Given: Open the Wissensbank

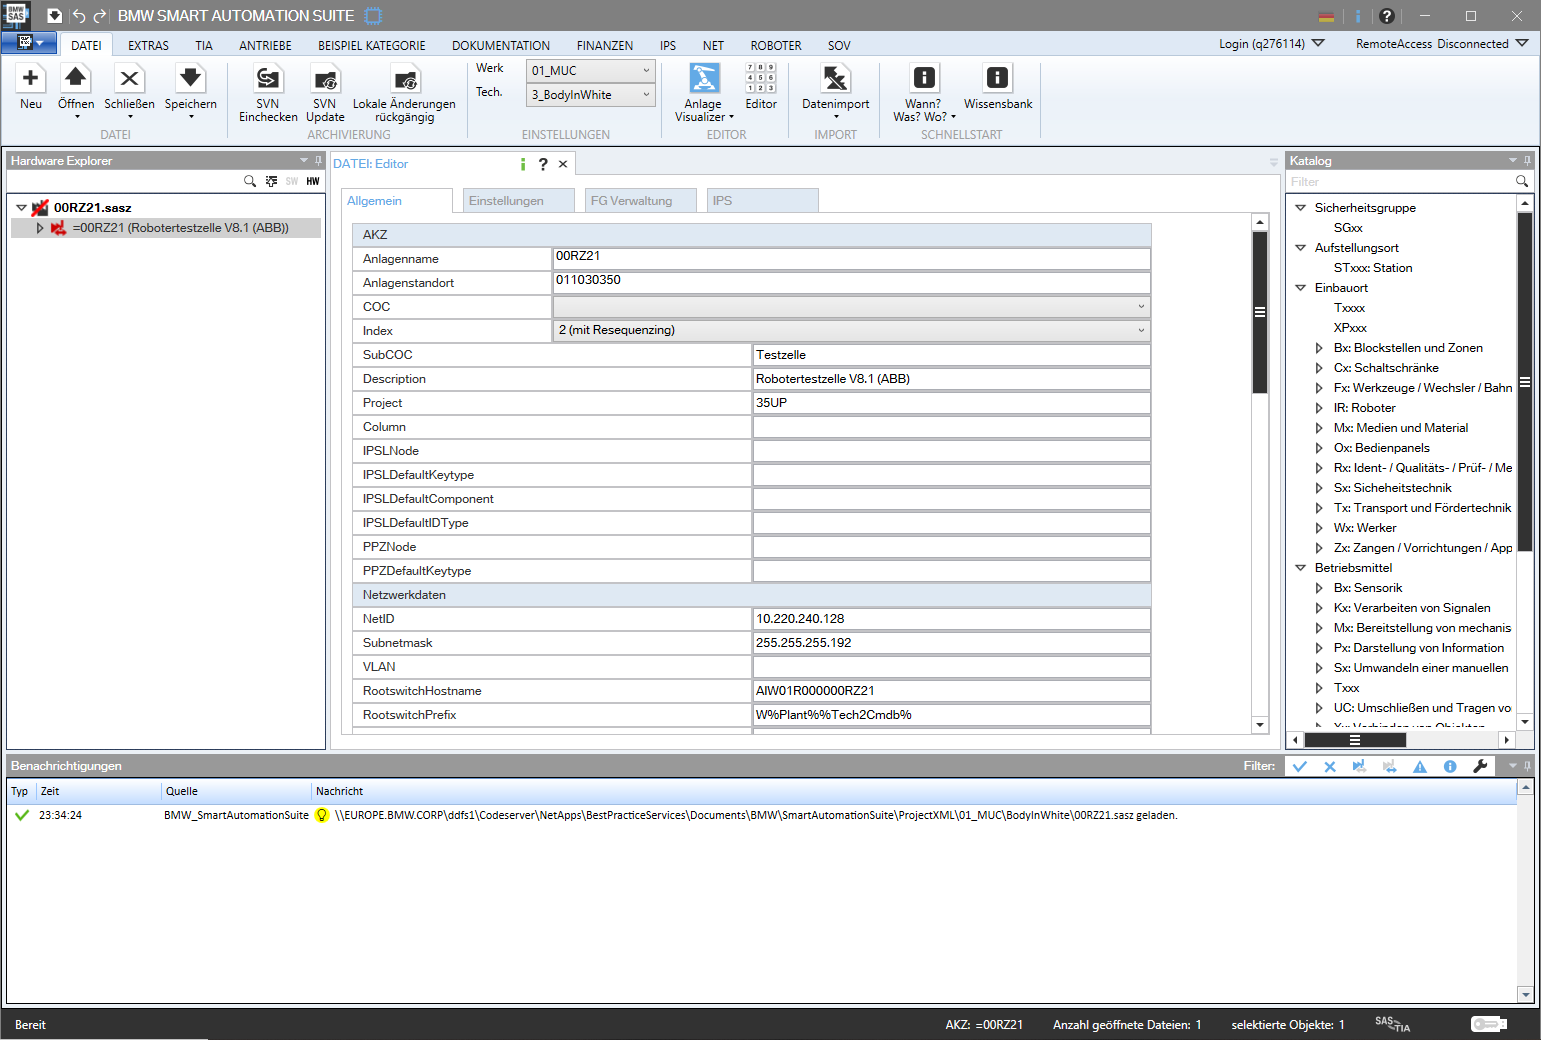Looking at the screenshot, I should (x=998, y=87).
